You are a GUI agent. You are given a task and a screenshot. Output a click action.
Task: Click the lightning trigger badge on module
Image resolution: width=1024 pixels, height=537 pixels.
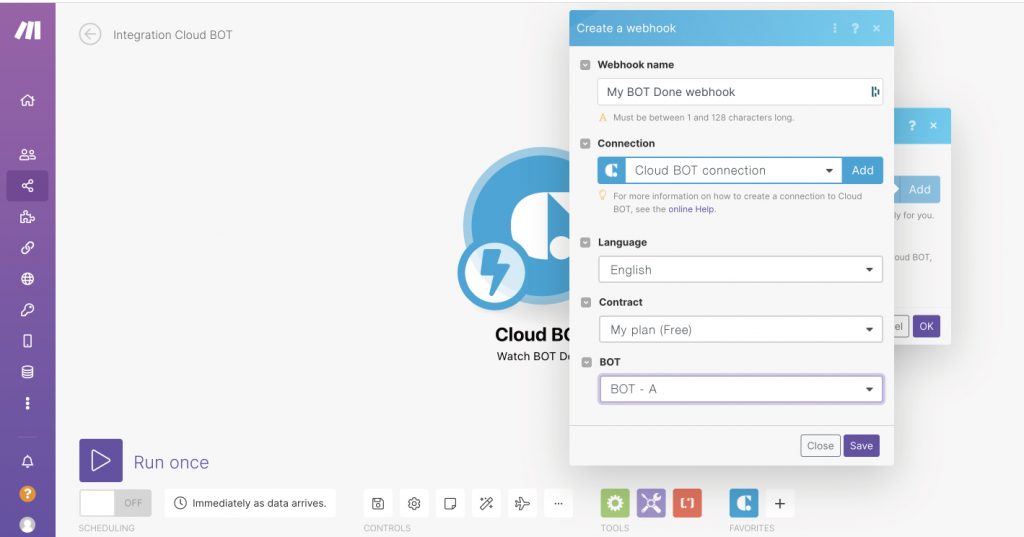492,272
